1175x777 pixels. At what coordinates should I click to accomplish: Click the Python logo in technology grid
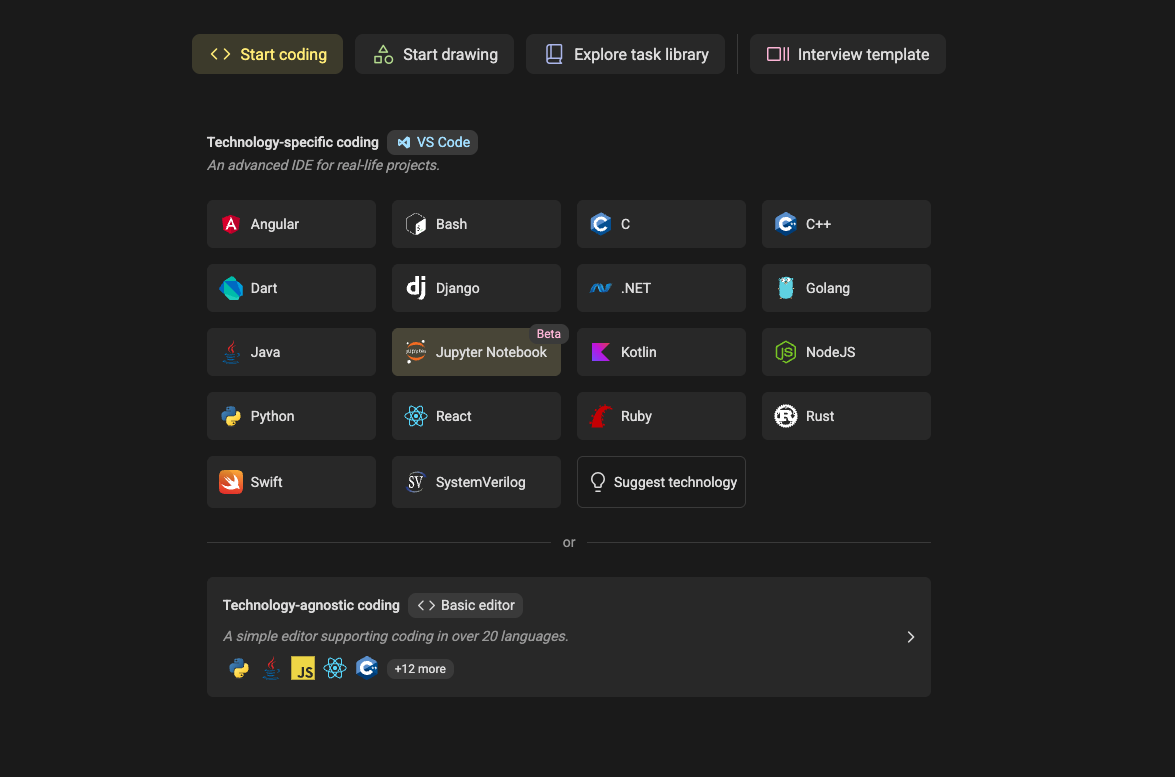[x=231, y=416]
